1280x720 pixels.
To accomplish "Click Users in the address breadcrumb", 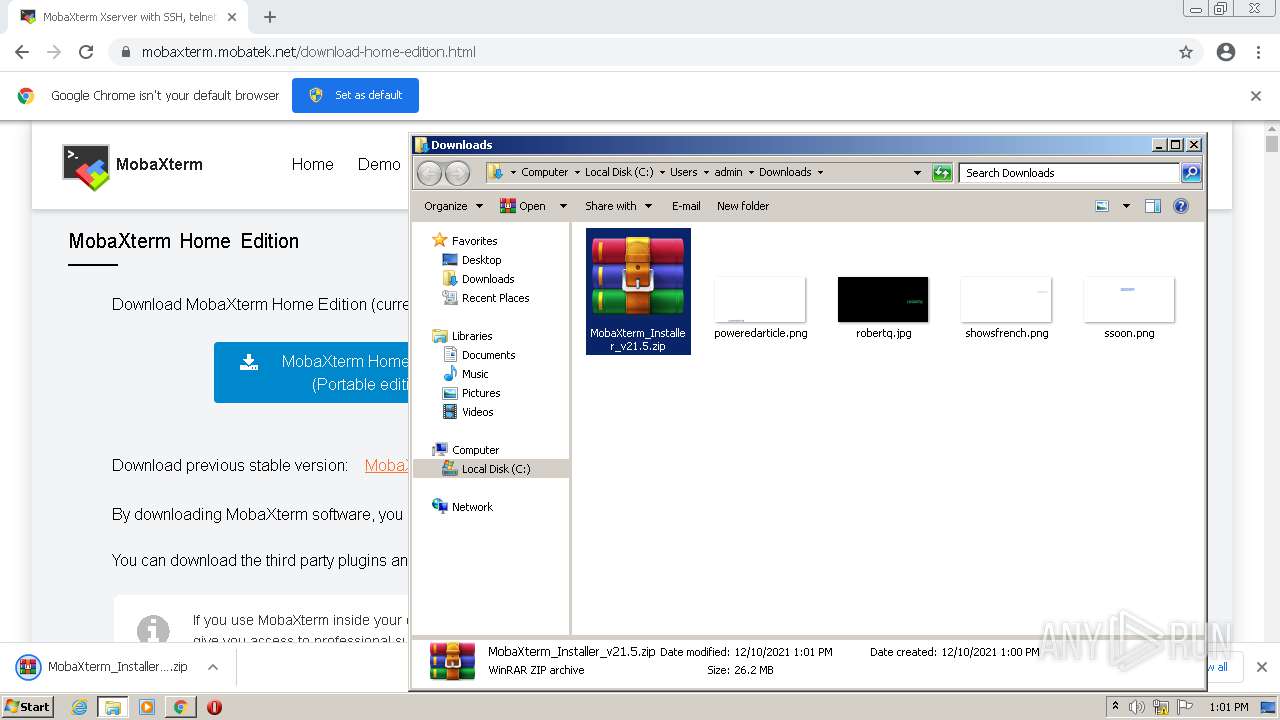I will (684, 172).
